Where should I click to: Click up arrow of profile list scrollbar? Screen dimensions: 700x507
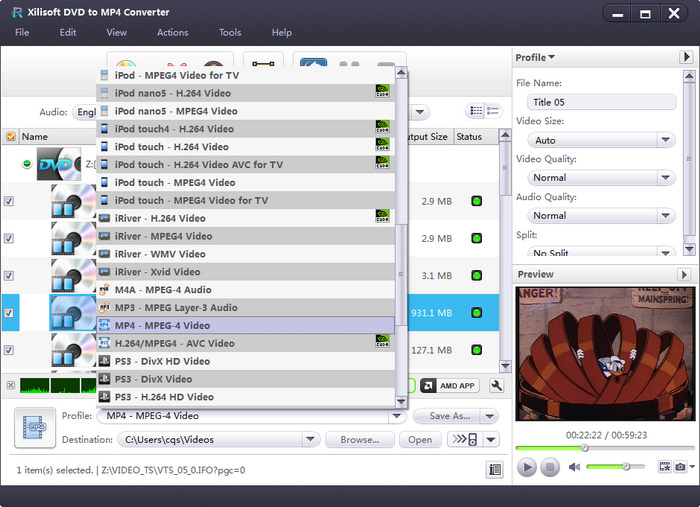pos(401,72)
